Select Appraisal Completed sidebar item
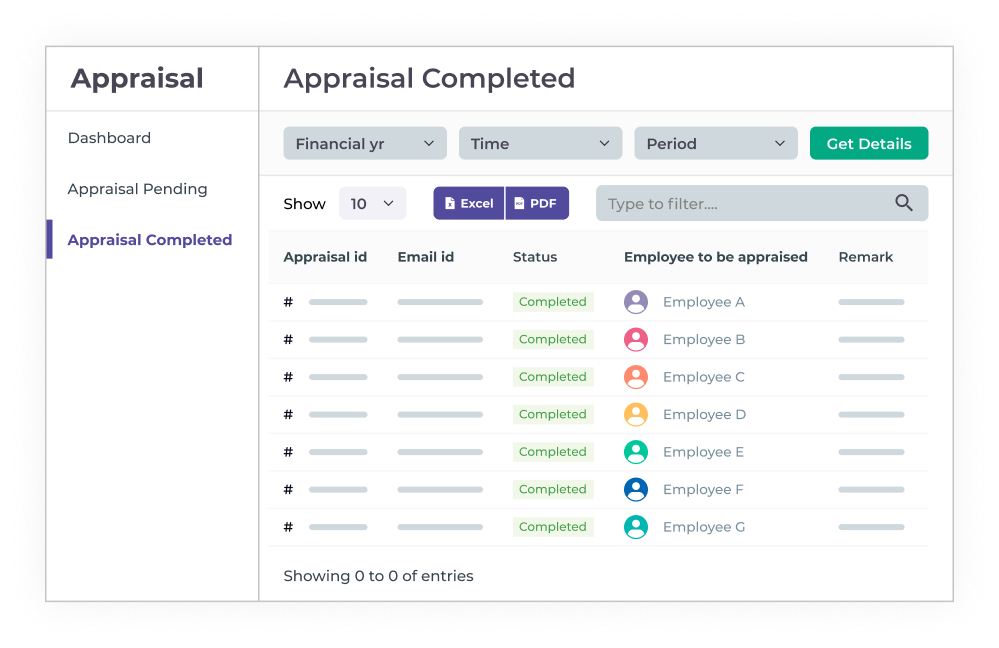 (x=149, y=240)
